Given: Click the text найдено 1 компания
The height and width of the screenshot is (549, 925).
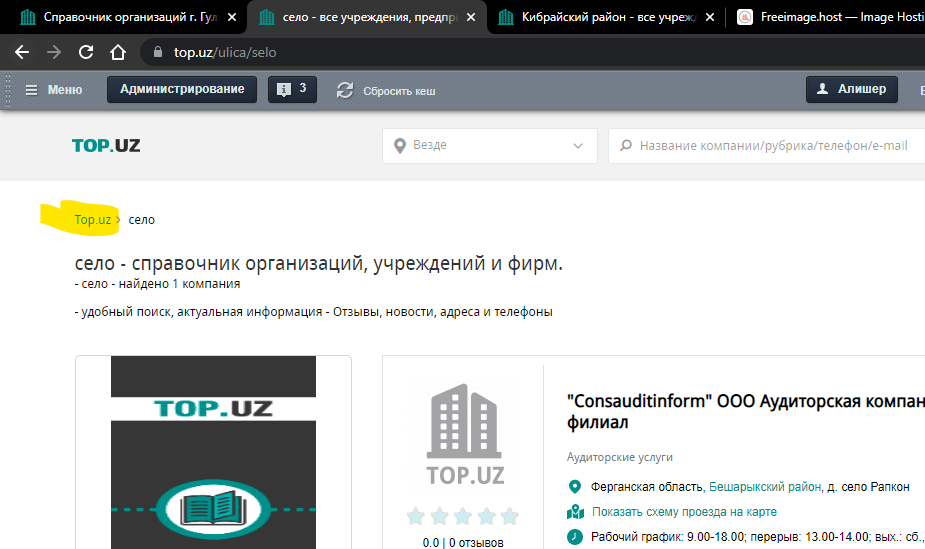Looking at the screenshot, I should (179, 284).
